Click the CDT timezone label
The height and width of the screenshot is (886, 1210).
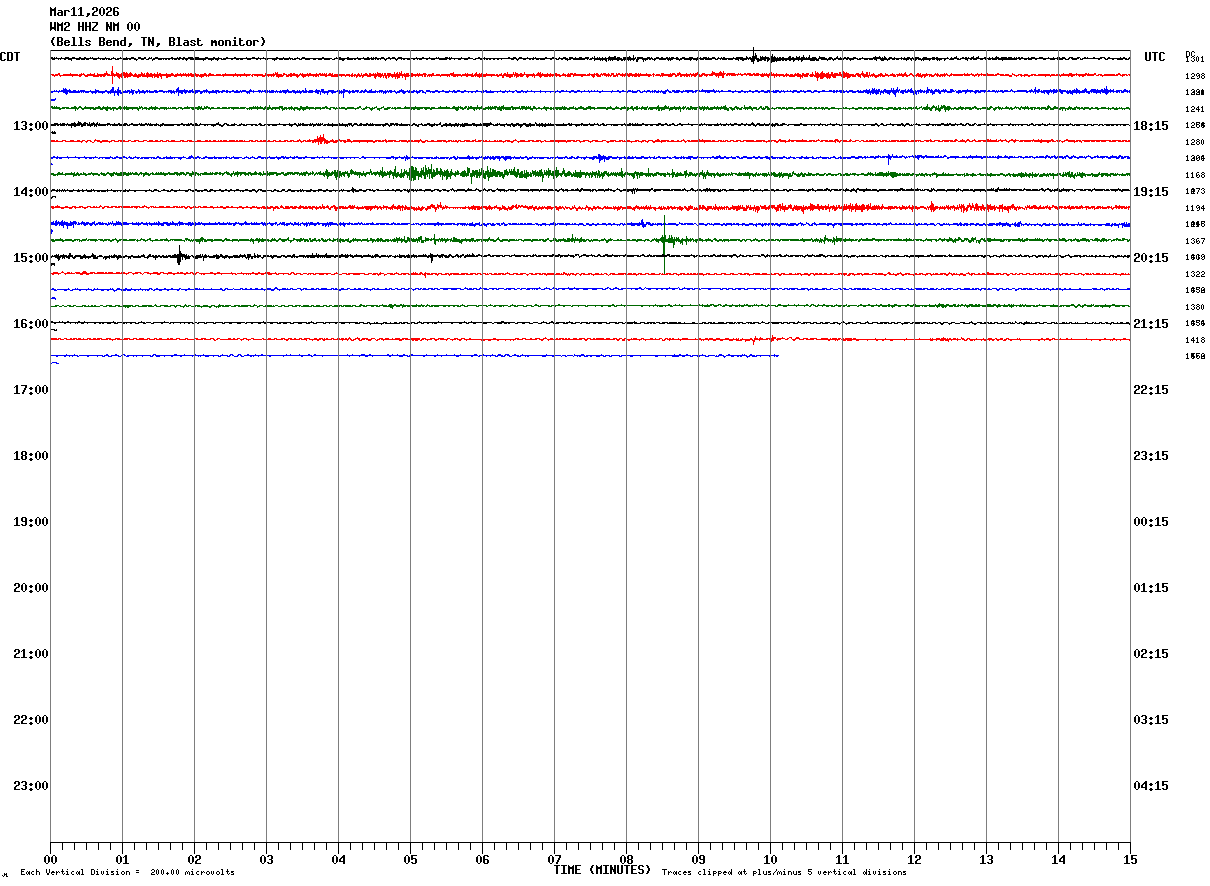(x=10, y=57)
